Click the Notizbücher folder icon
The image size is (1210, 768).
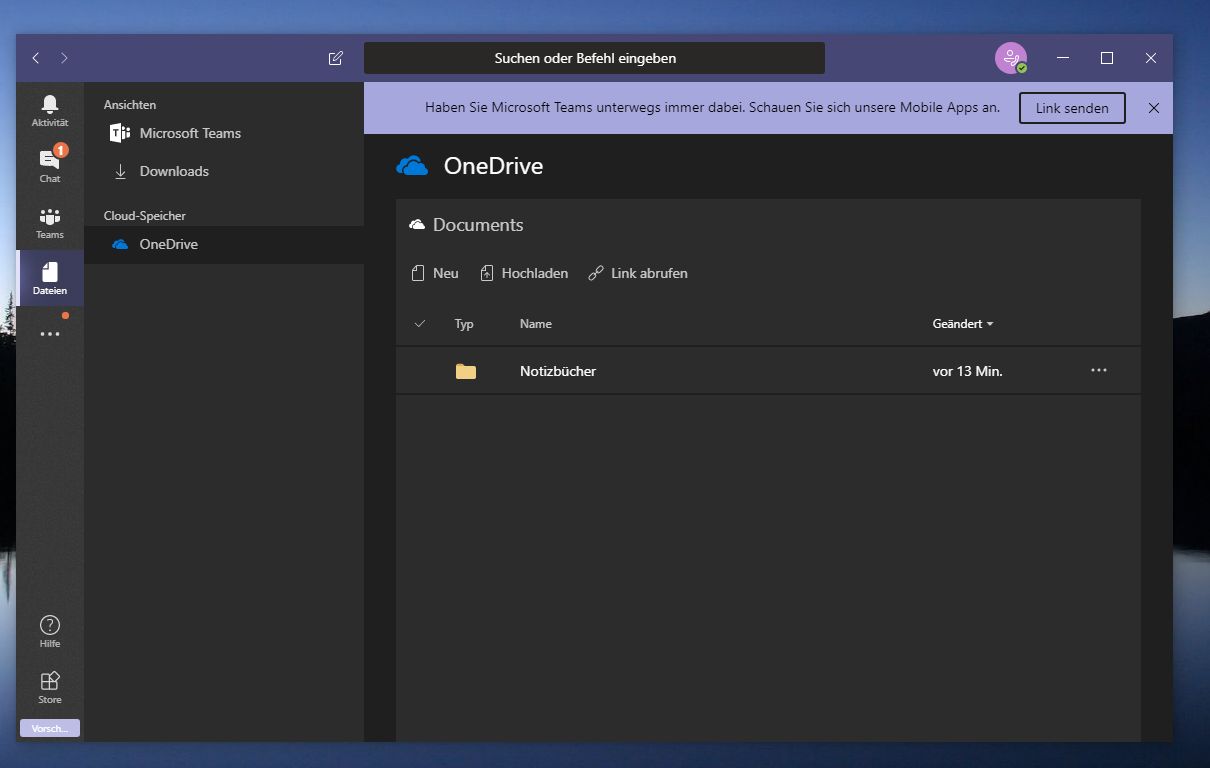coord(466,371)
